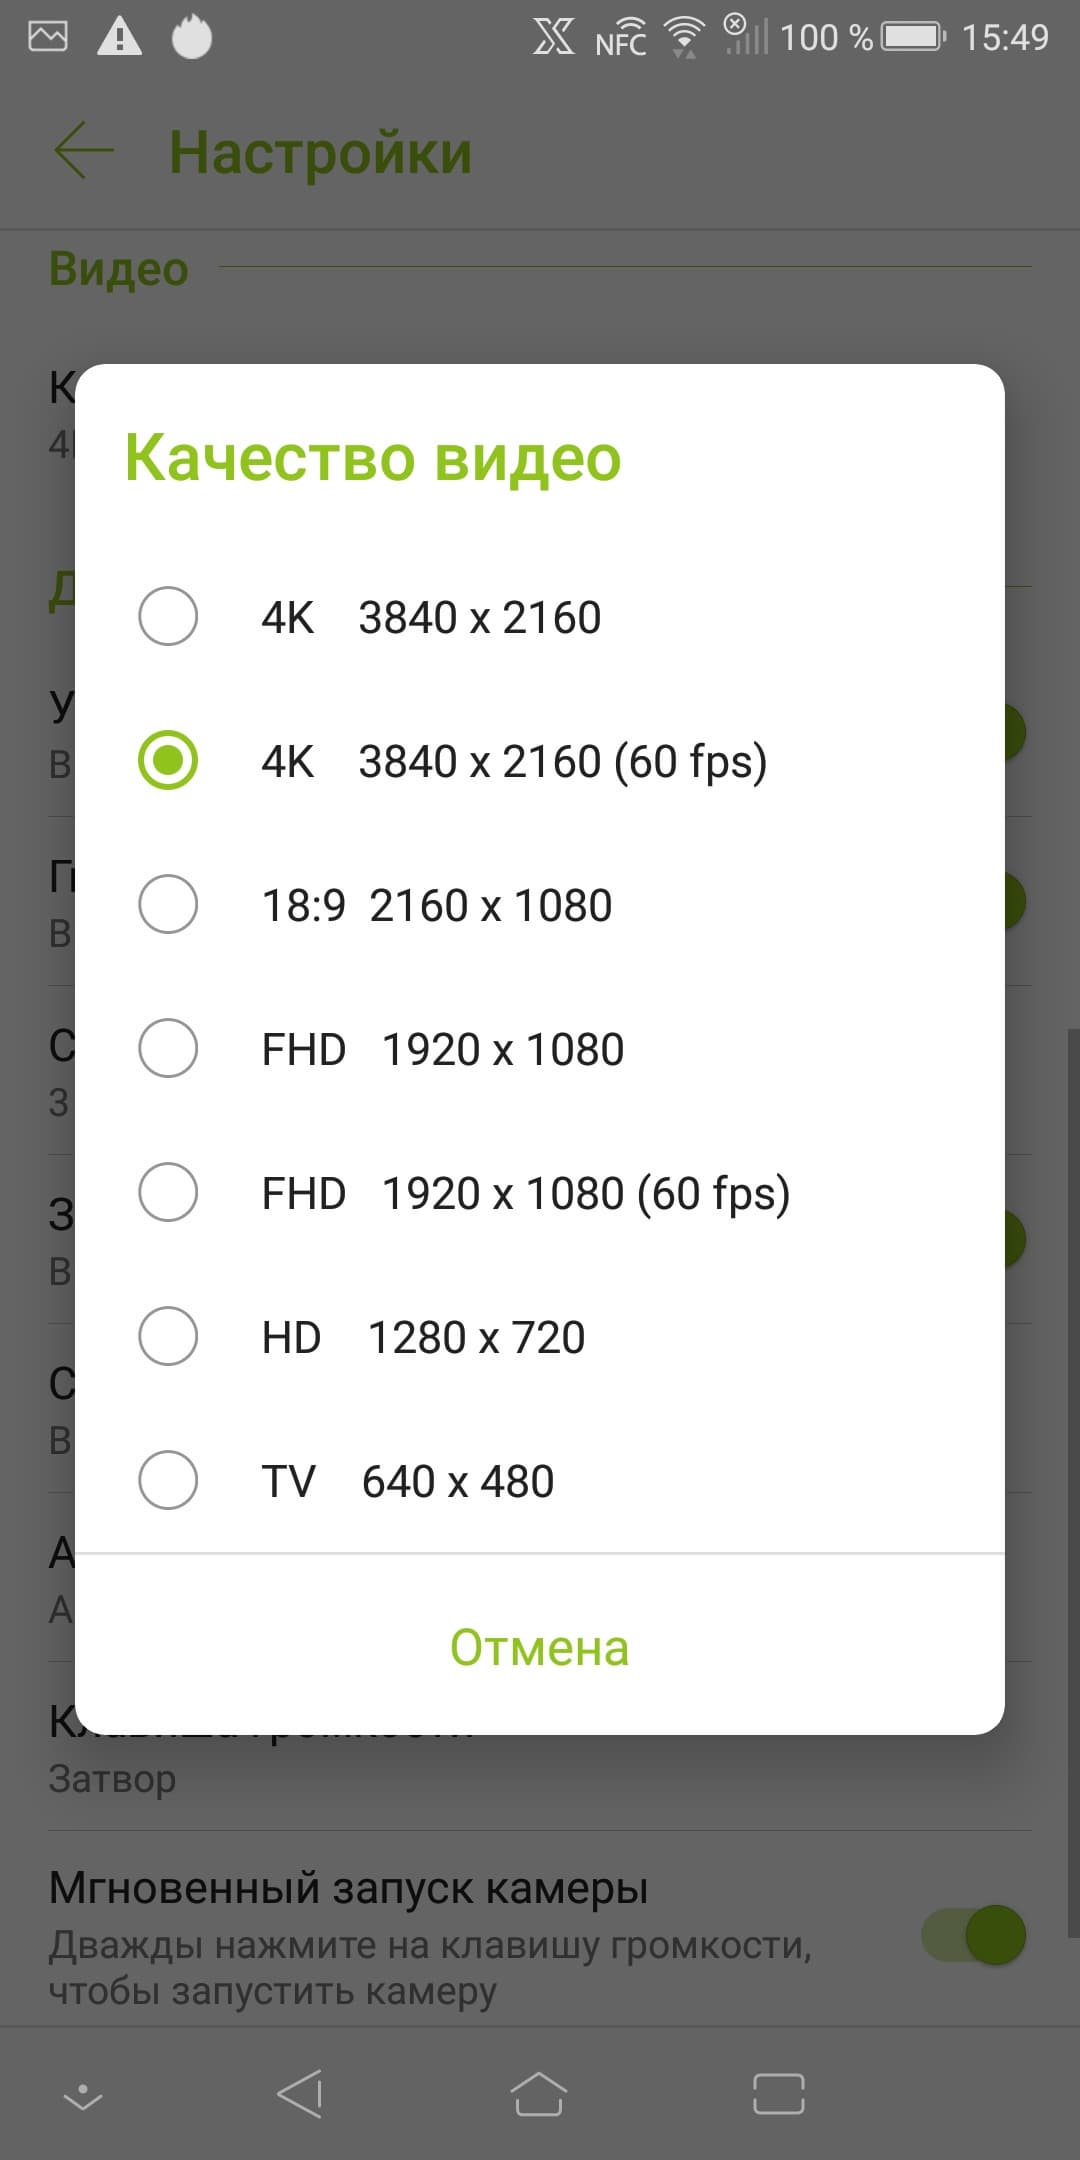
Task: Select FHD 1920 x 1080 radio button
Action: coord(168,1049)
